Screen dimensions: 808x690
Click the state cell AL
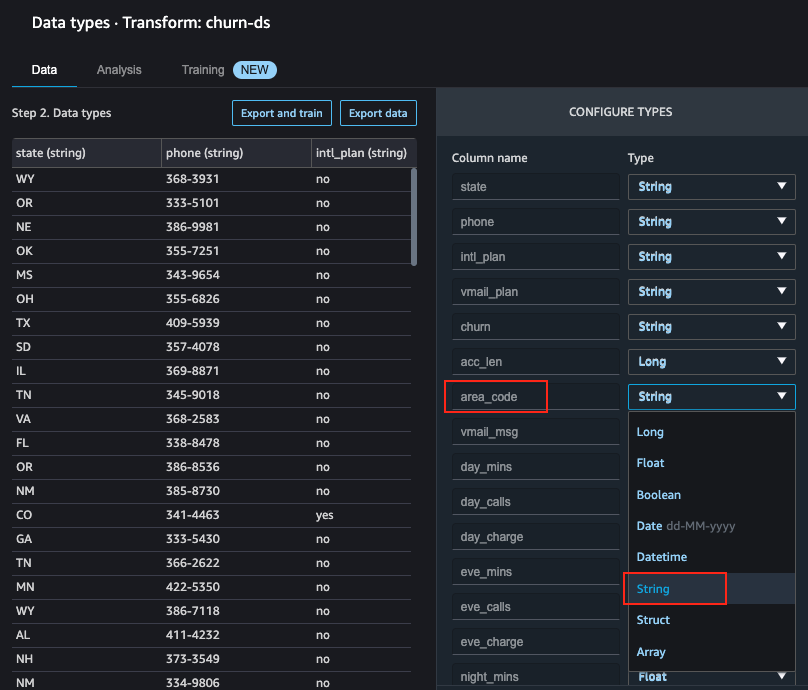click(x=23, y=635)
